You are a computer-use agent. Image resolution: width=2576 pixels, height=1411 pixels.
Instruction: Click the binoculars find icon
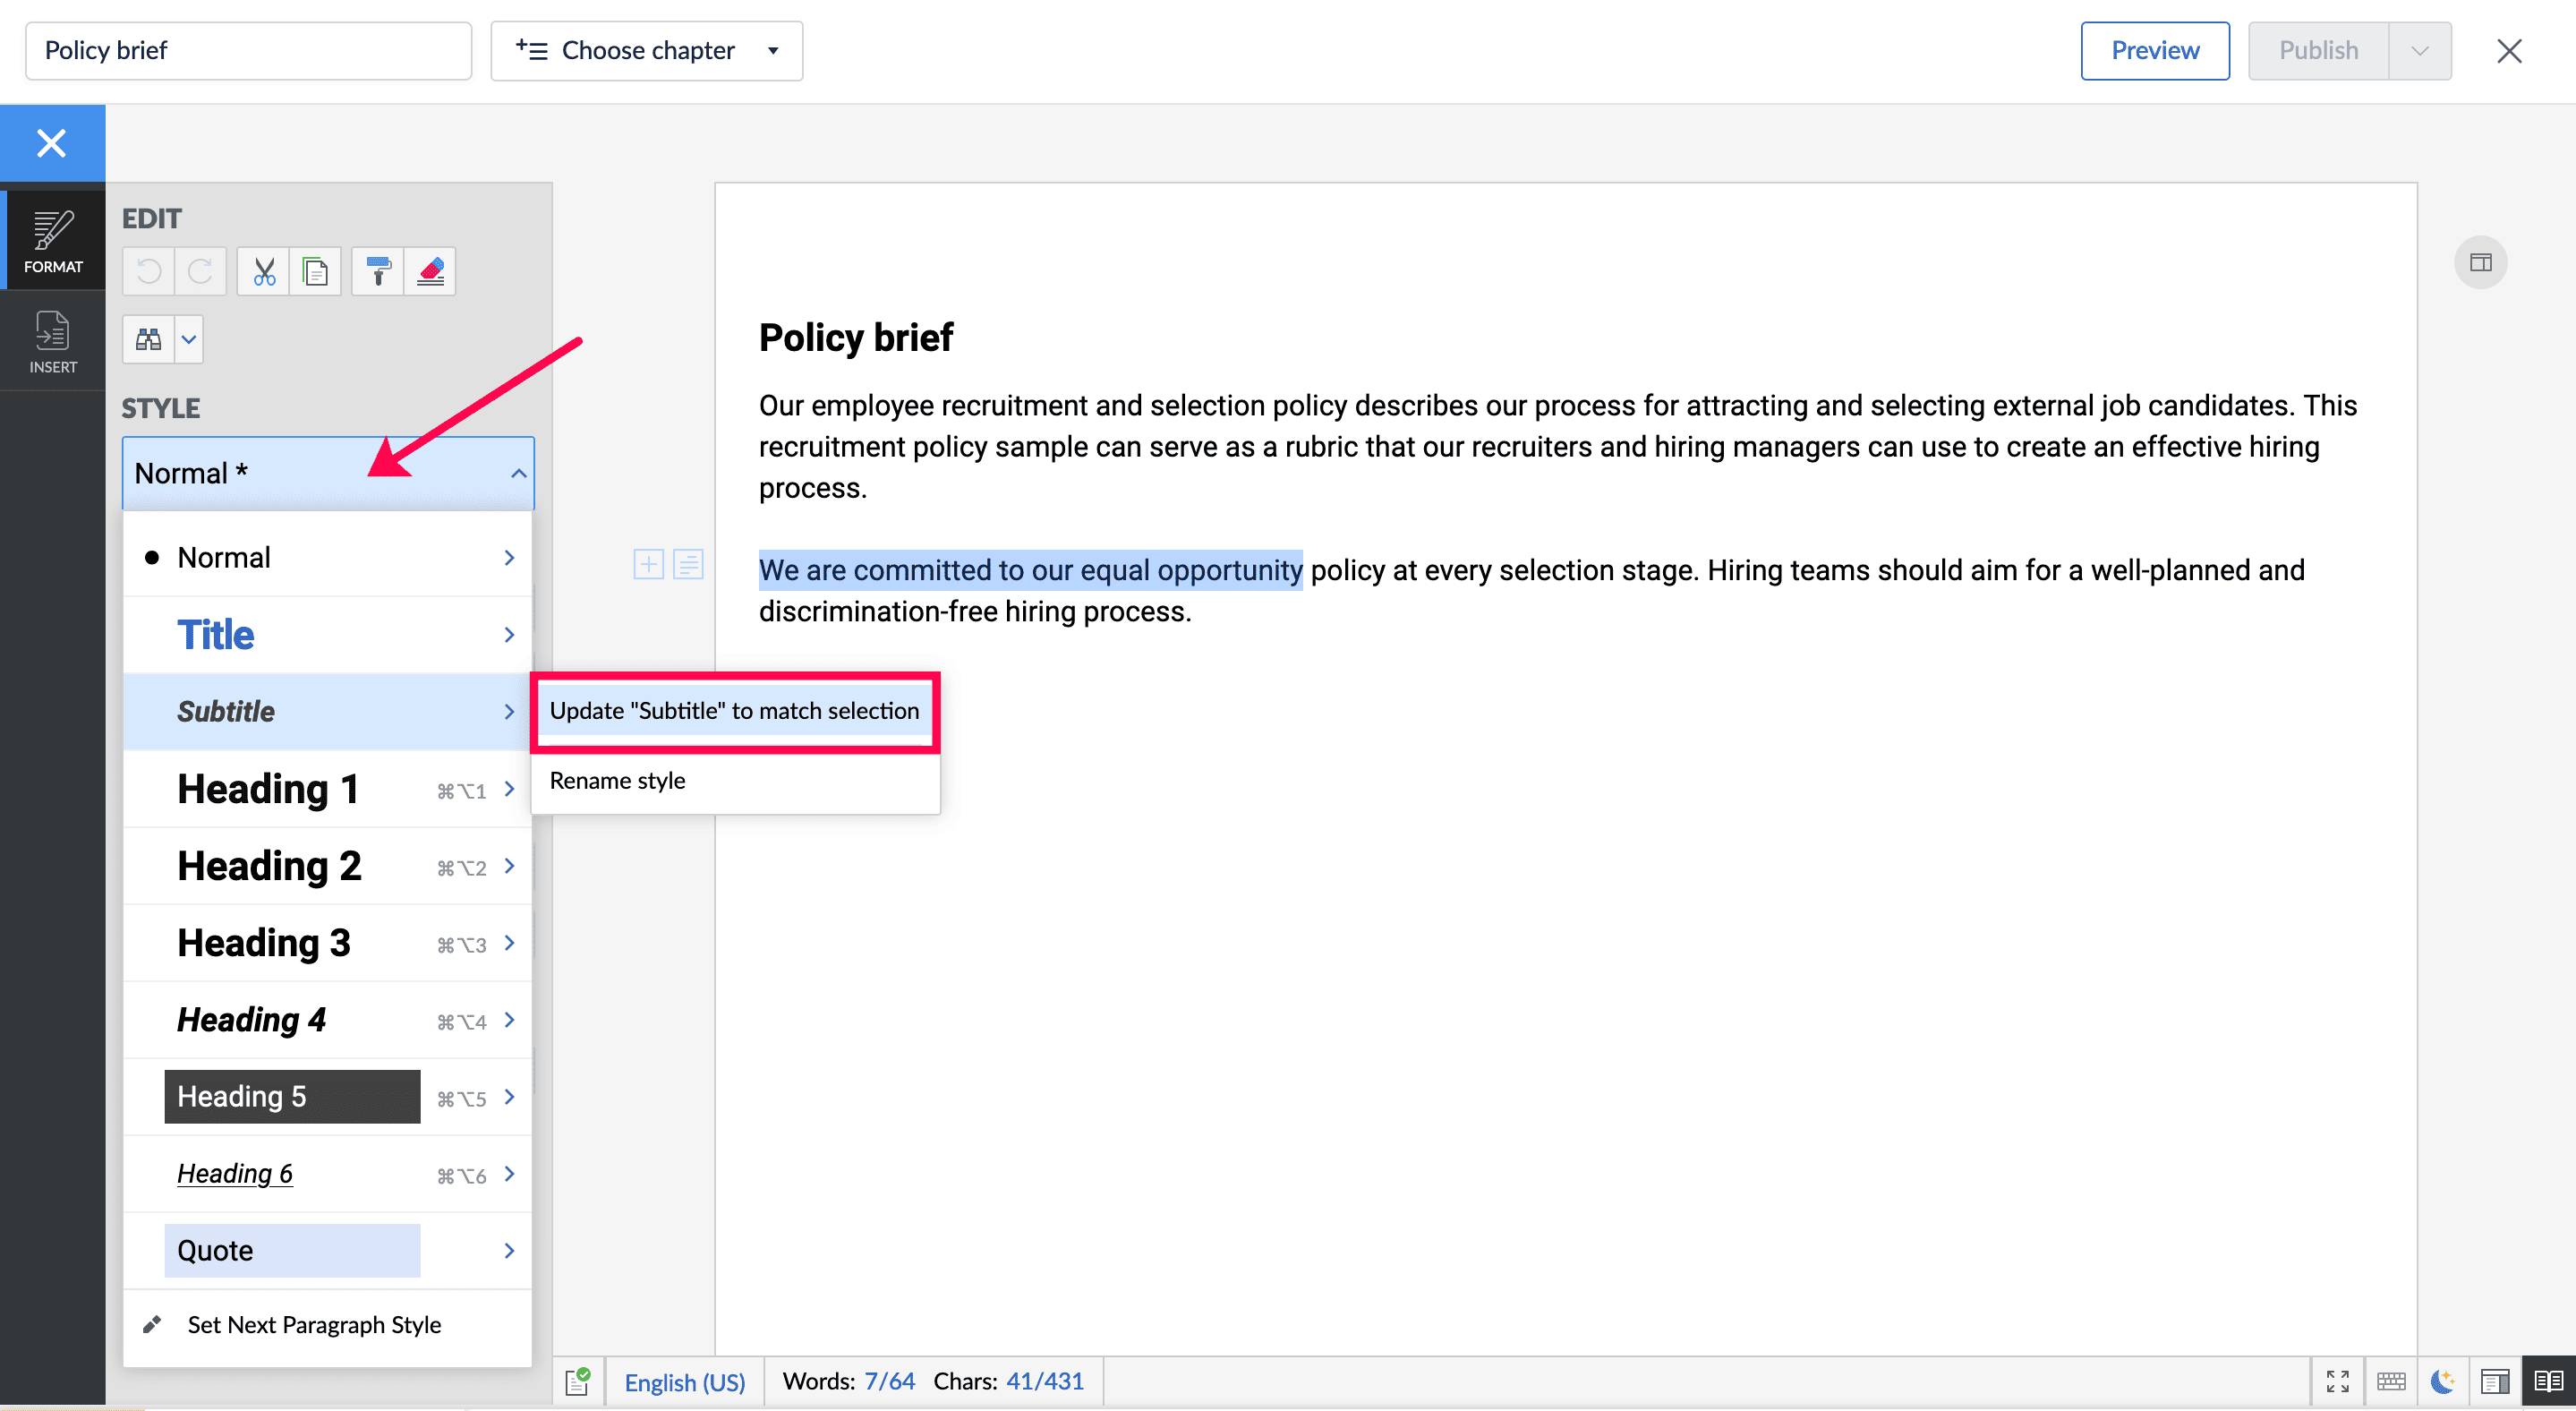click(x=148, y=340)
